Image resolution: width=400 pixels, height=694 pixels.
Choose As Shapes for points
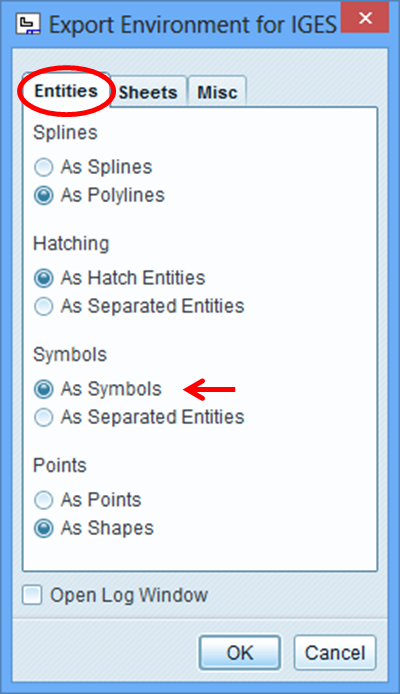tap(94, 528)
